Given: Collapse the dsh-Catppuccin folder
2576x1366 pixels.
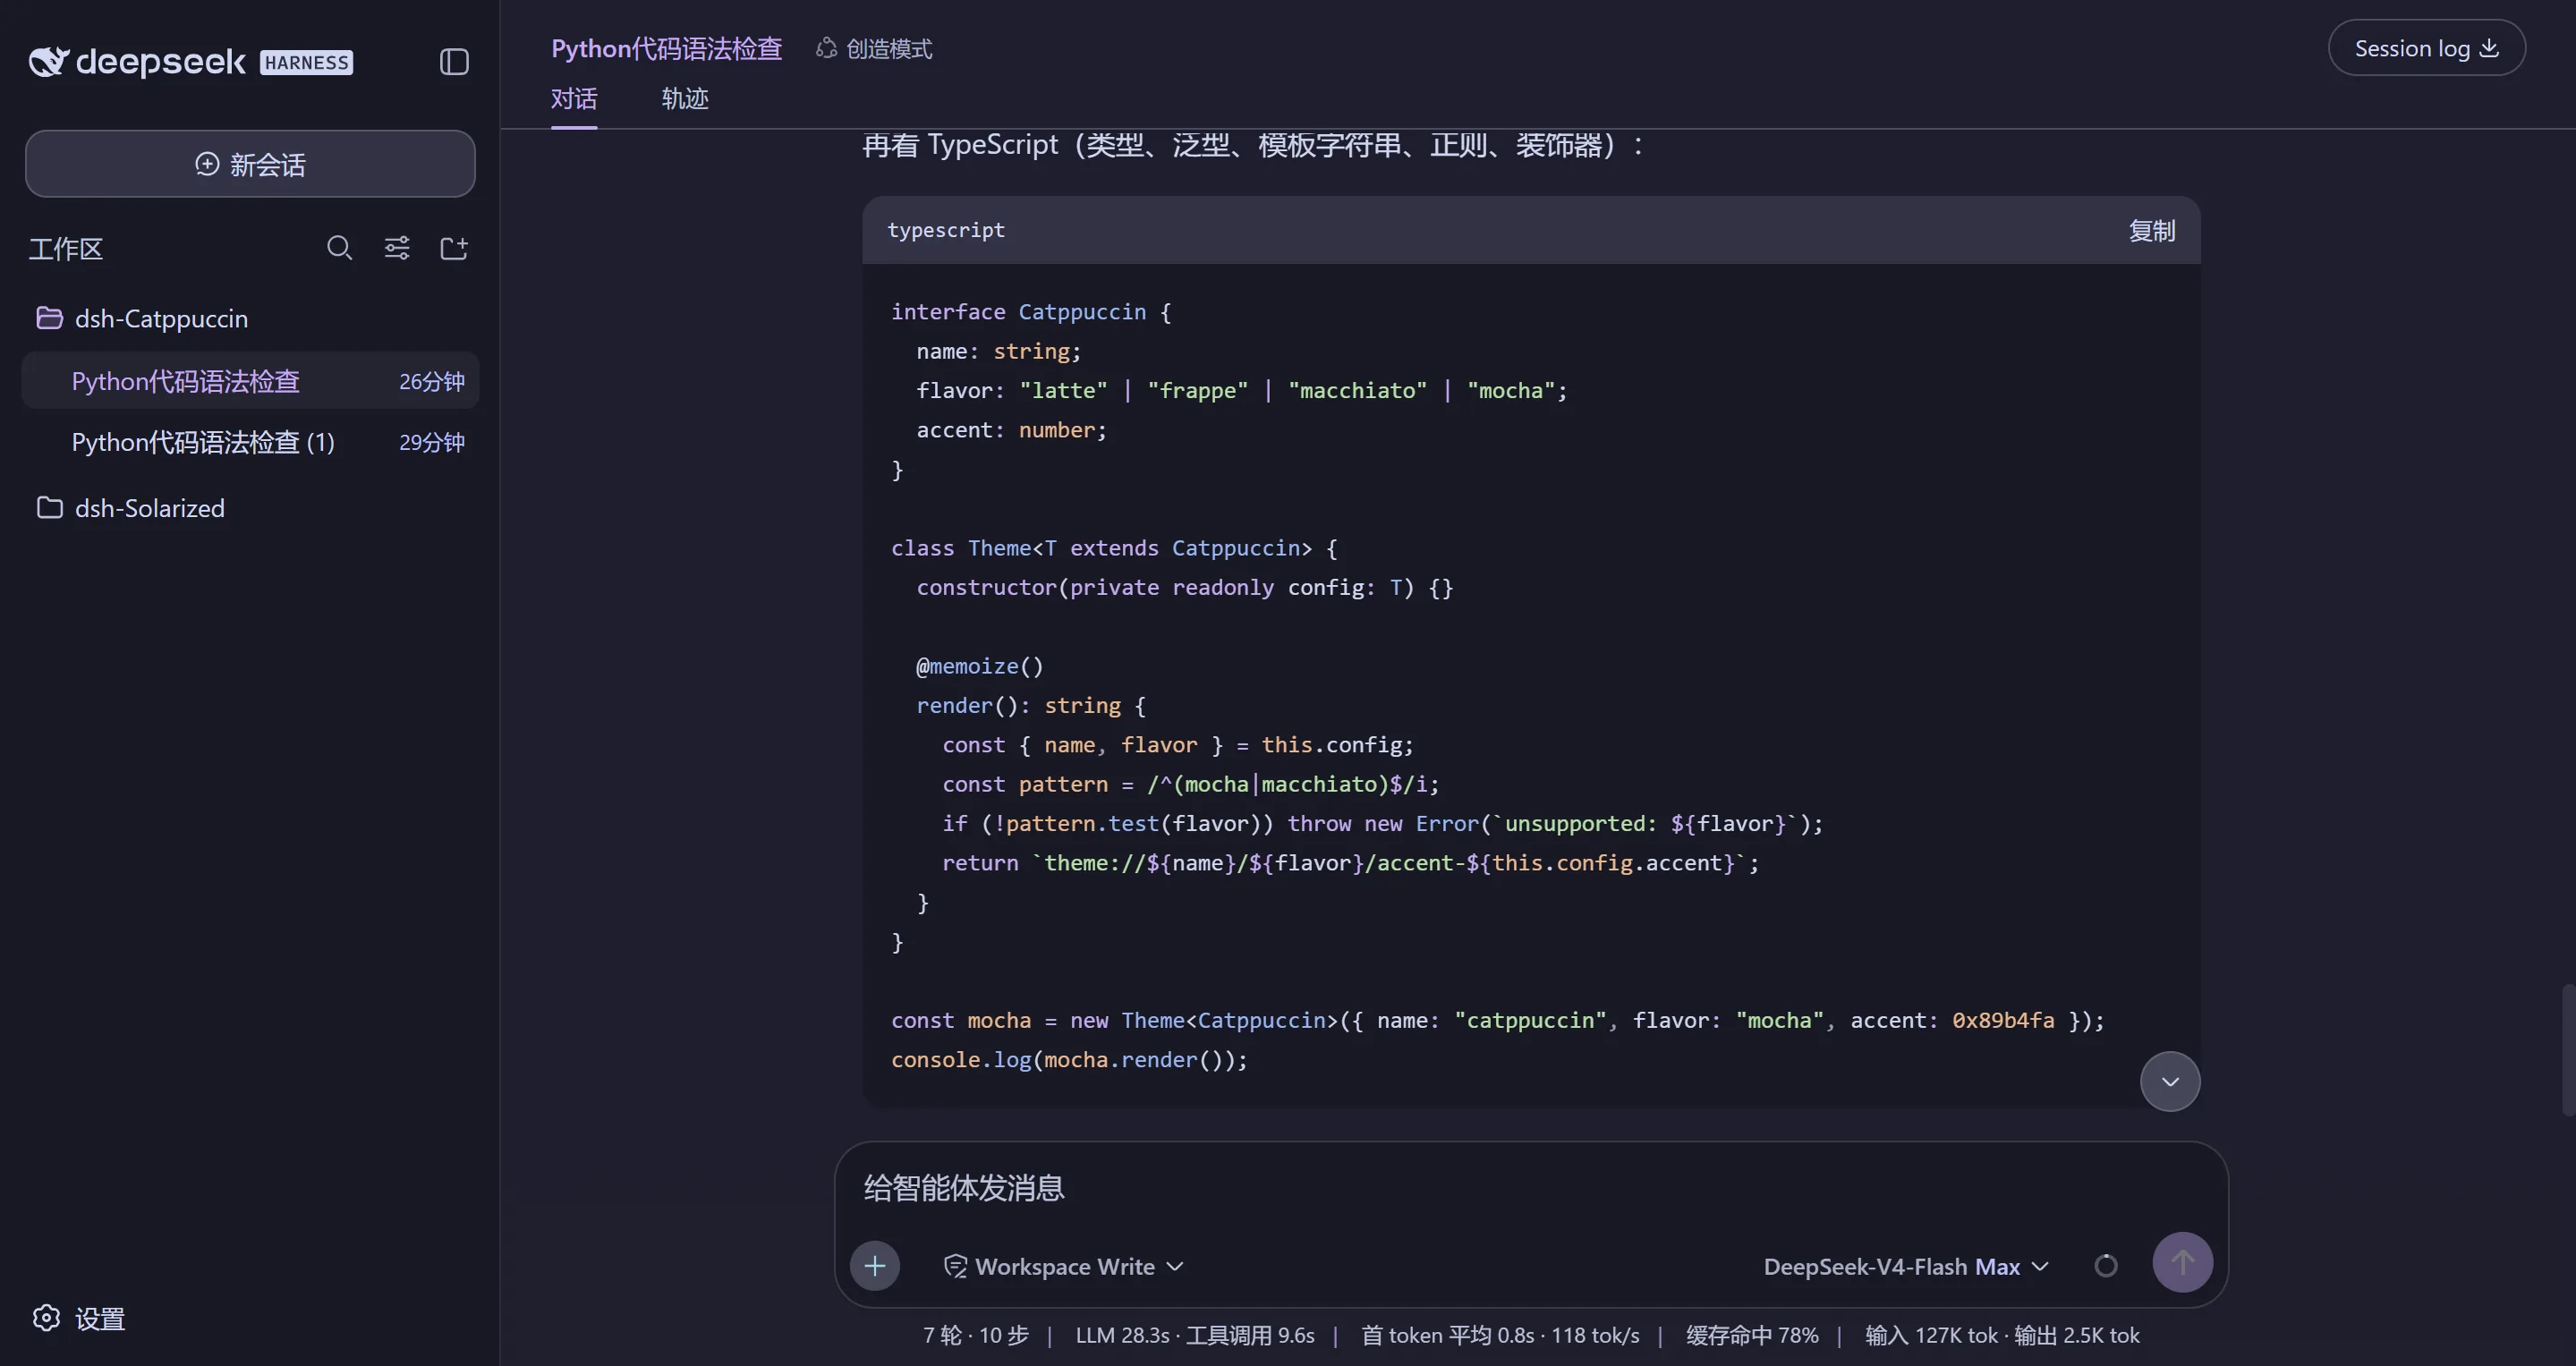Looking at the screenshot, I should pos(142,319).
